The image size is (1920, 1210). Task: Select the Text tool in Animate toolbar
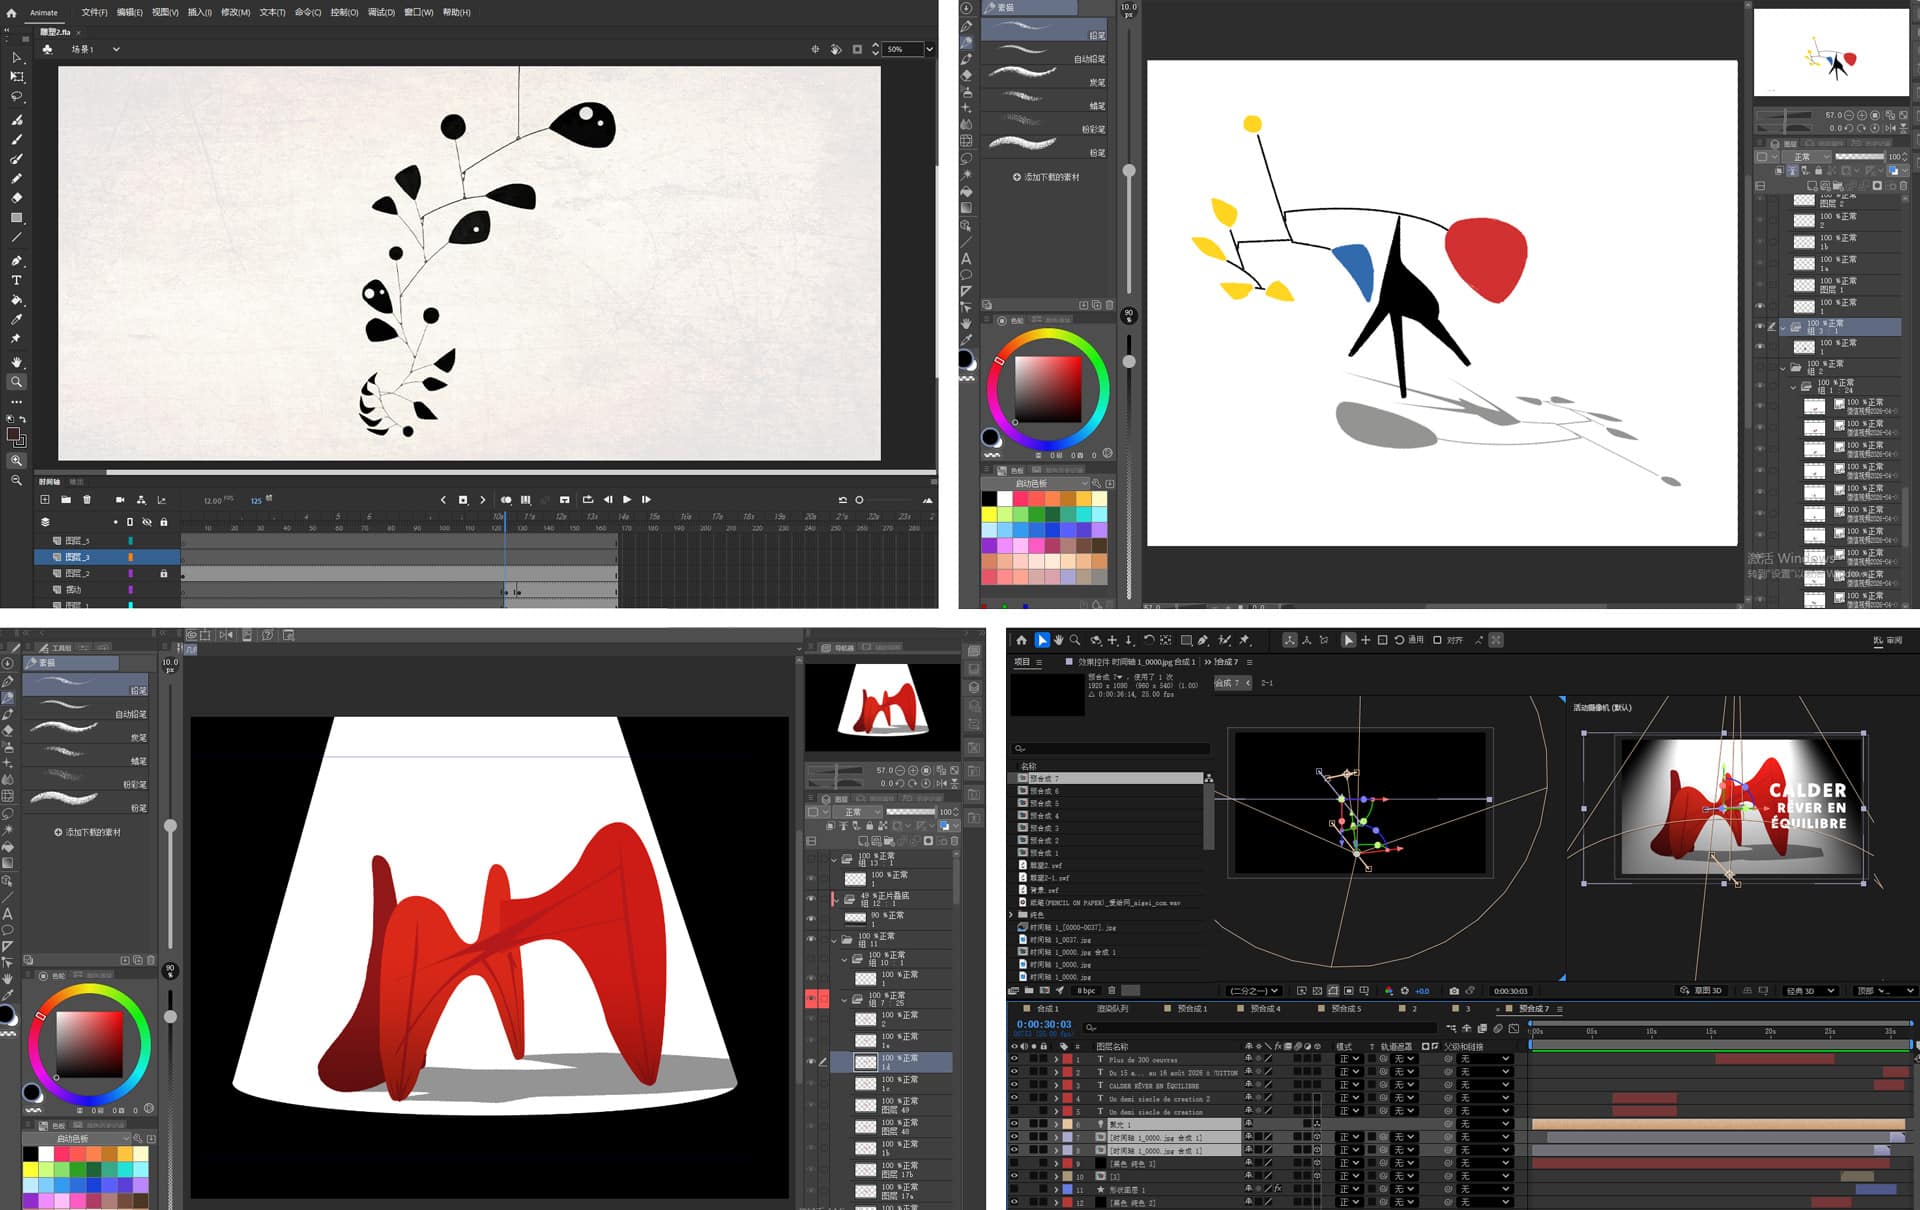coord(16,280)
